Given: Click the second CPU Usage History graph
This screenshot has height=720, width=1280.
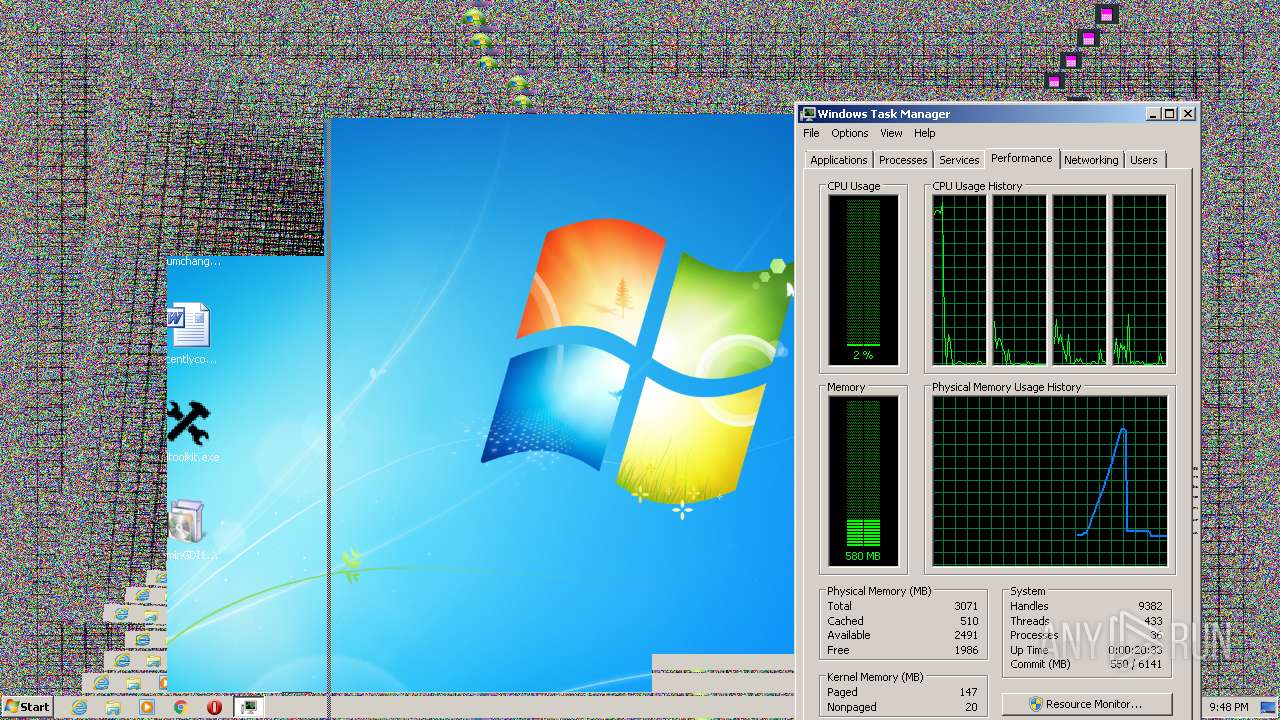Looking at the screenshot, I should pyautogui.click(x=1019, y=280).
